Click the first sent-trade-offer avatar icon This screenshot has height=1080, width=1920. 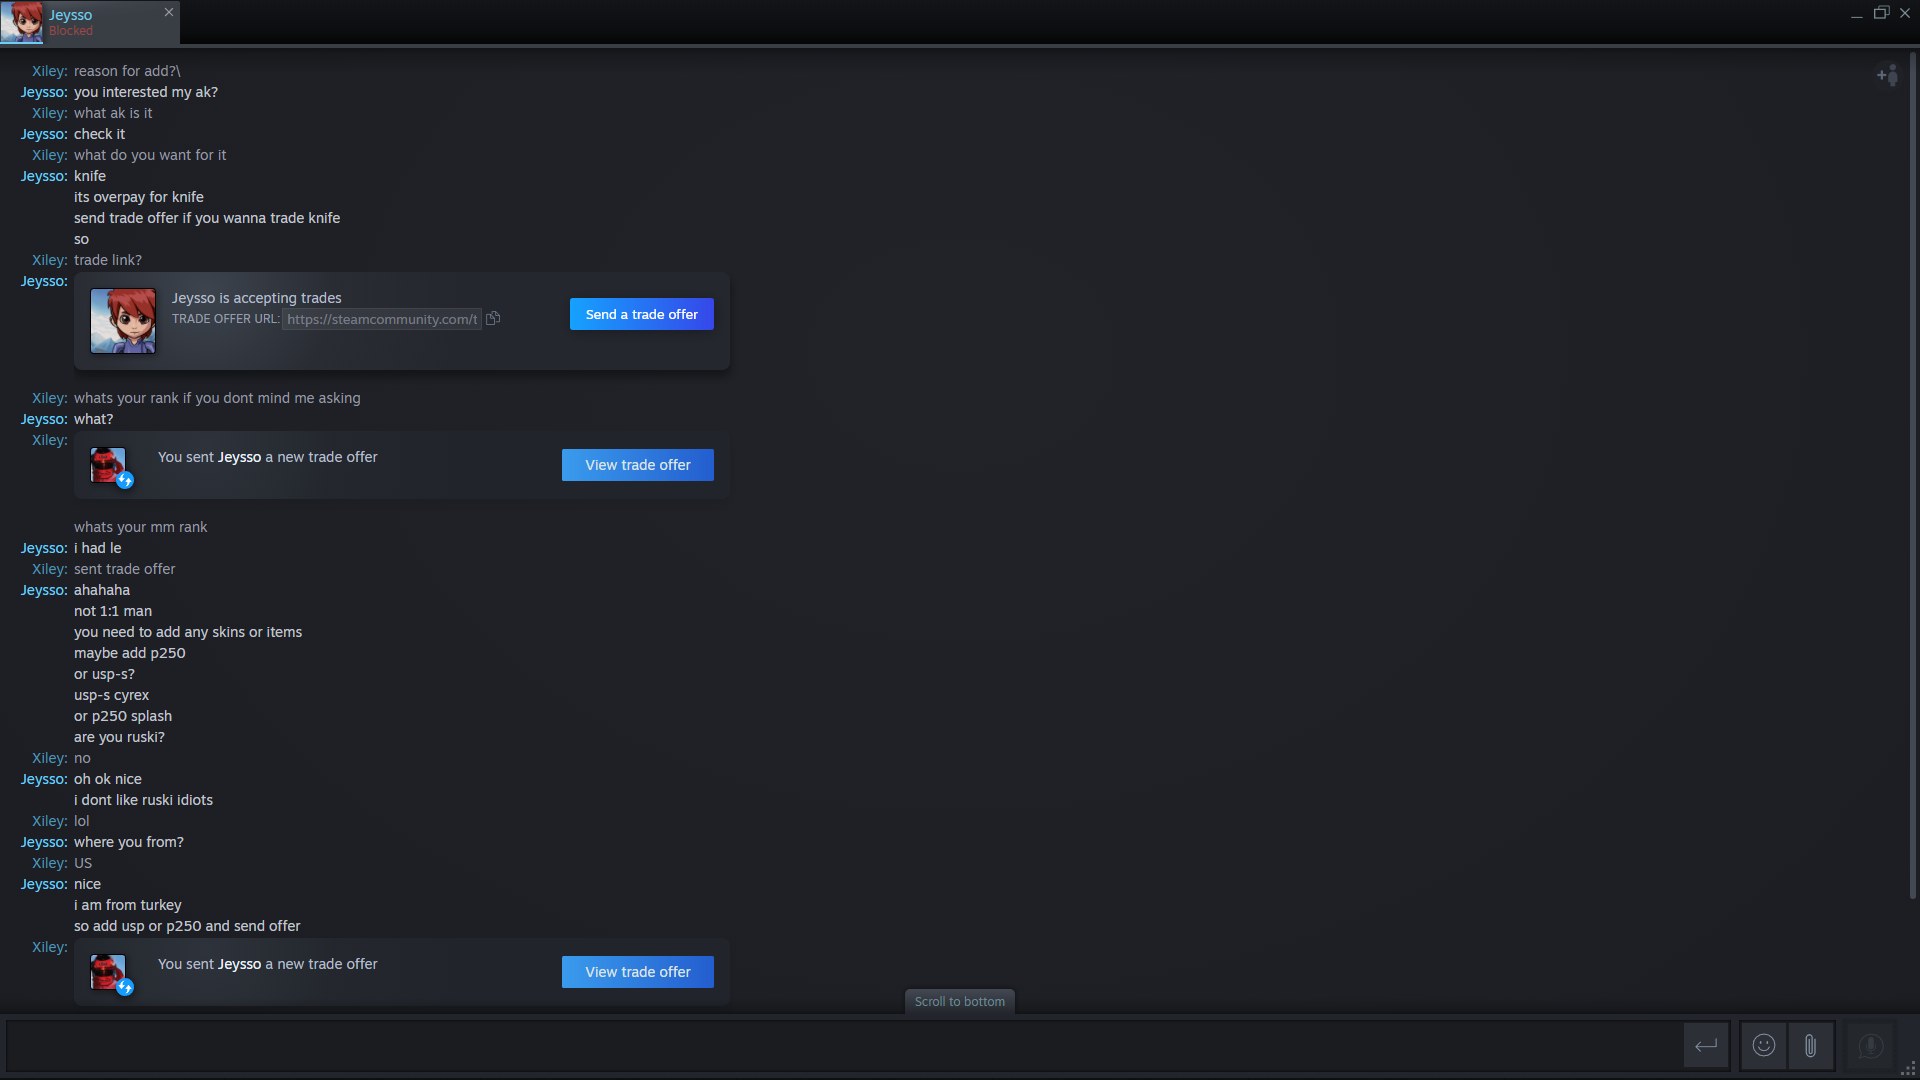(x=108, y=465)
